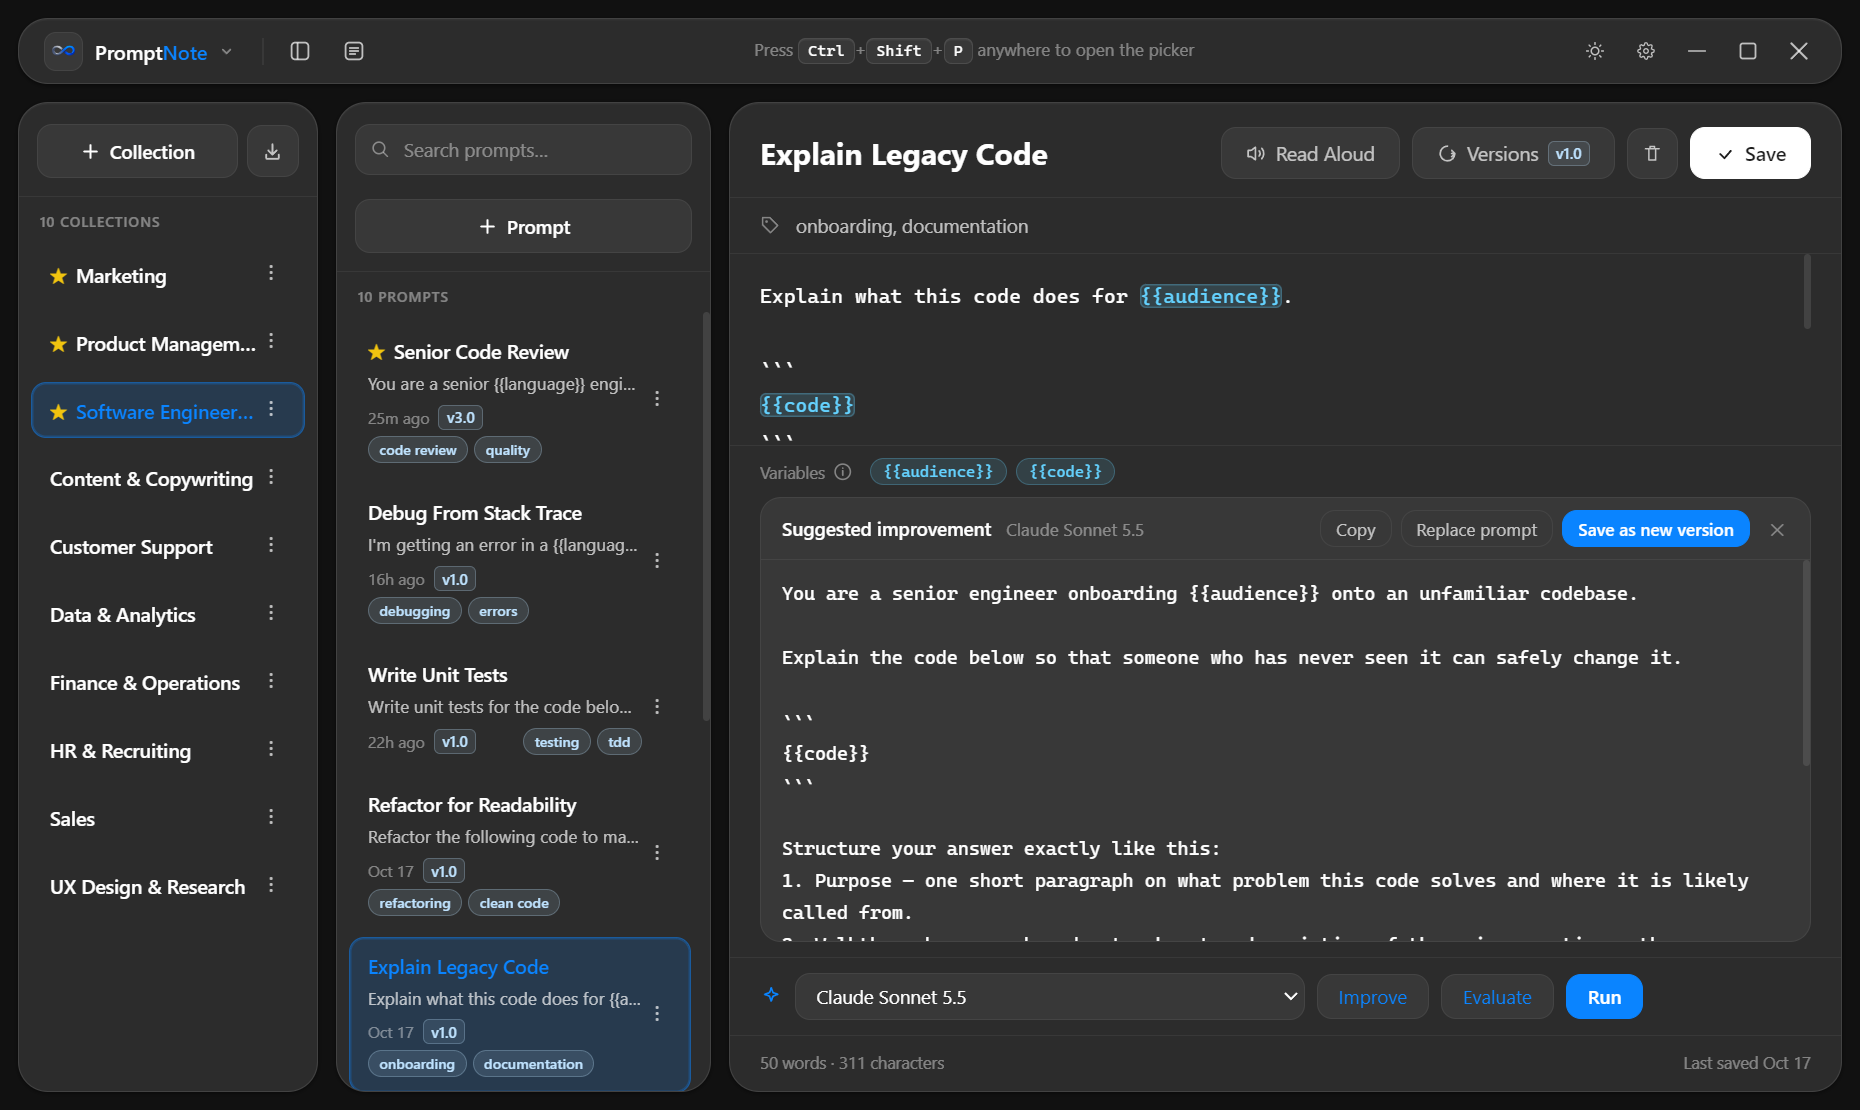The image size is (1860, 1110).
Task: Click the import download icon beside Collection
Action: pyautogui.click(x=272, y=152)
